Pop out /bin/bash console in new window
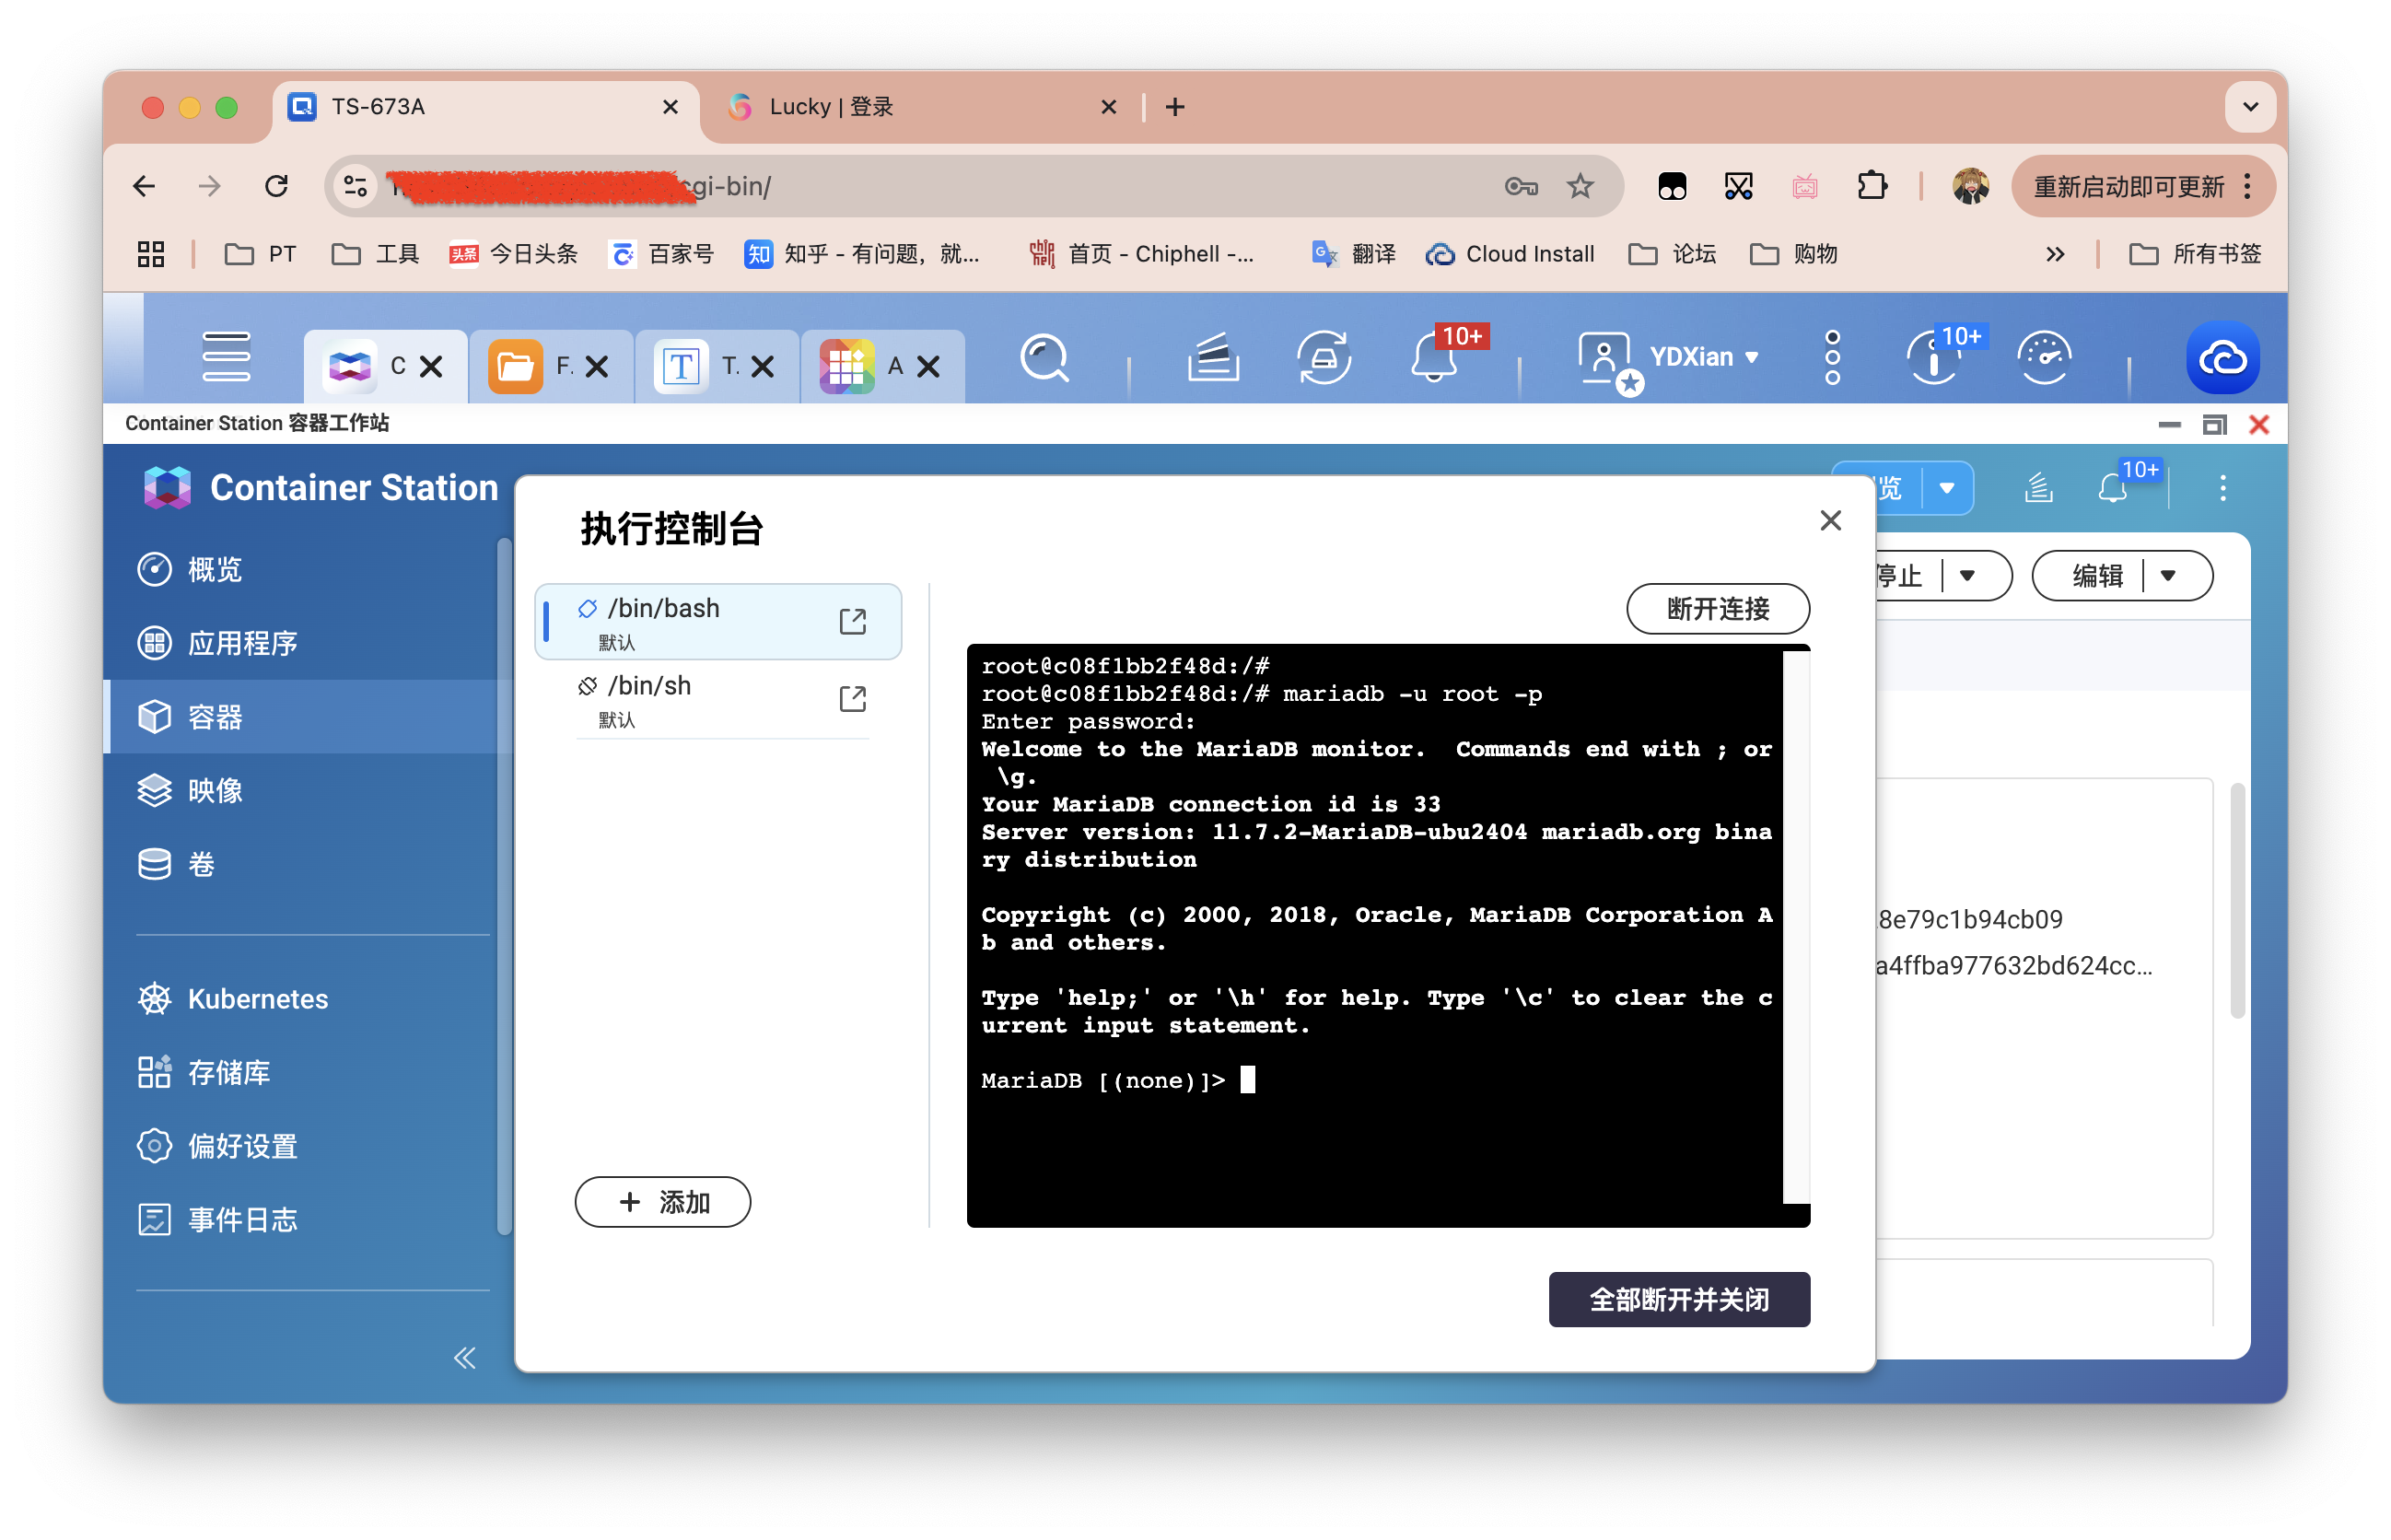Image resolution: width=2391 pixels, height=1540 pixels. pyautogui.click(x=852, y=621)
